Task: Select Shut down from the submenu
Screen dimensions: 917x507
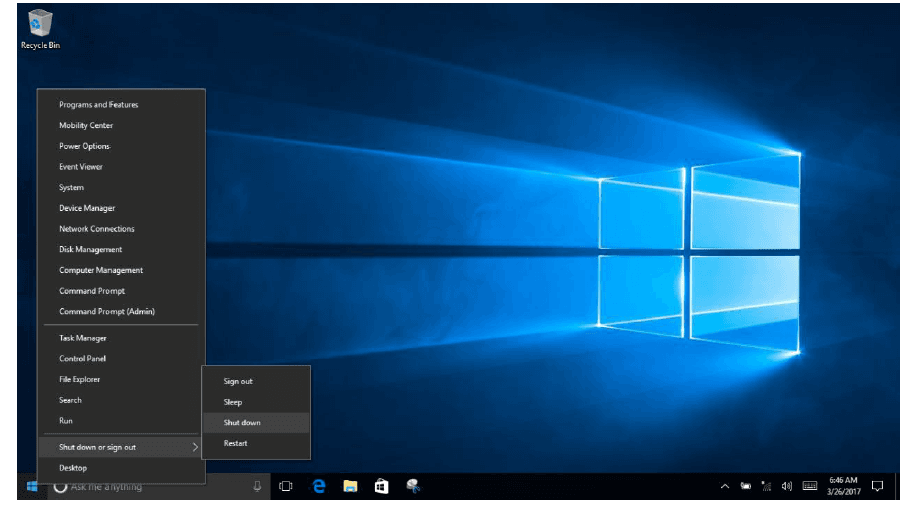Action: (242, 423)
